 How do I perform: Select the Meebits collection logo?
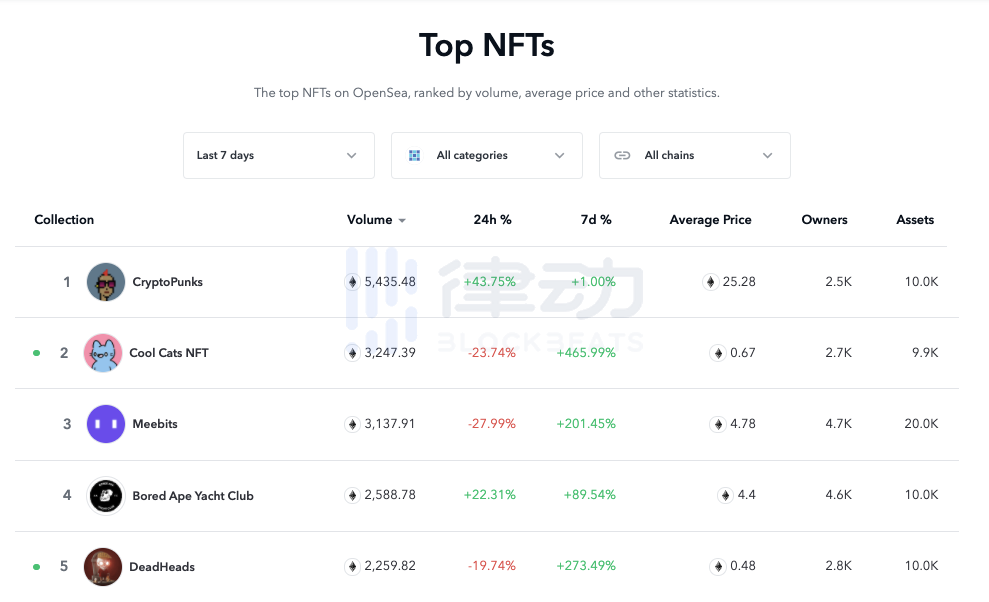(105, 423)
